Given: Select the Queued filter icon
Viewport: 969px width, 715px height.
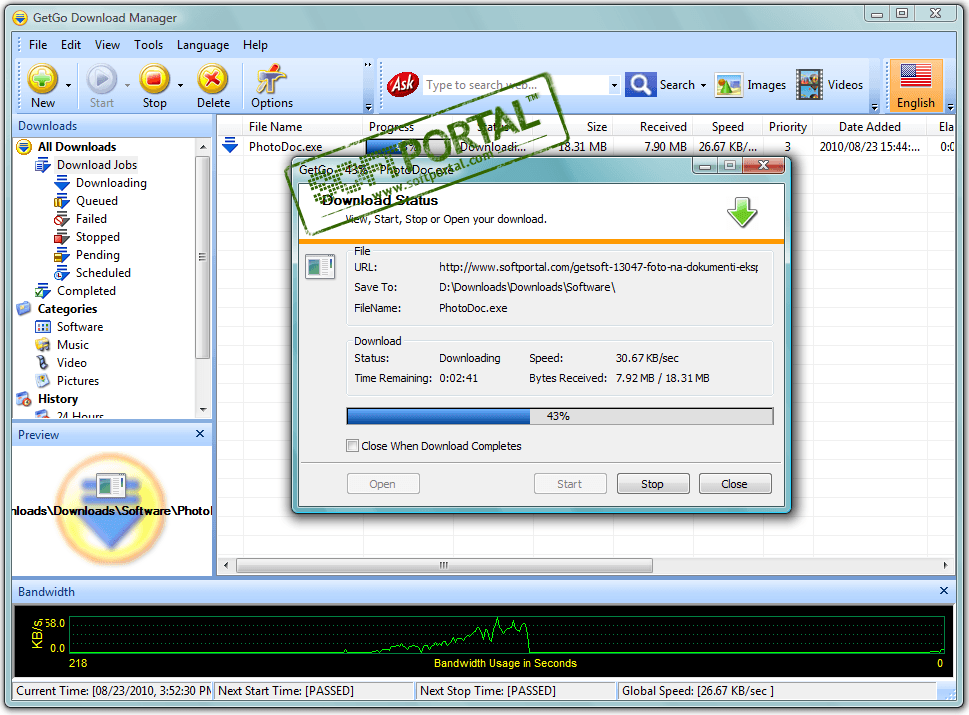Looking at the screenshot, I should click(62, 201).
